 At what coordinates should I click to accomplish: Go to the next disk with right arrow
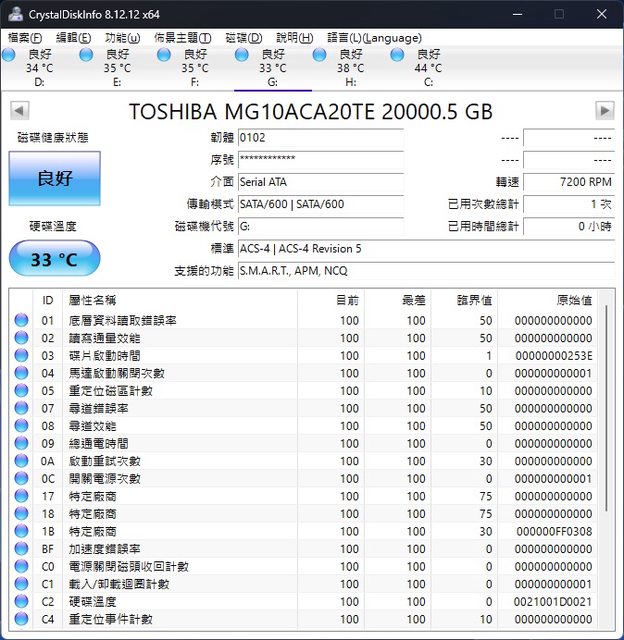click(604, 110)
